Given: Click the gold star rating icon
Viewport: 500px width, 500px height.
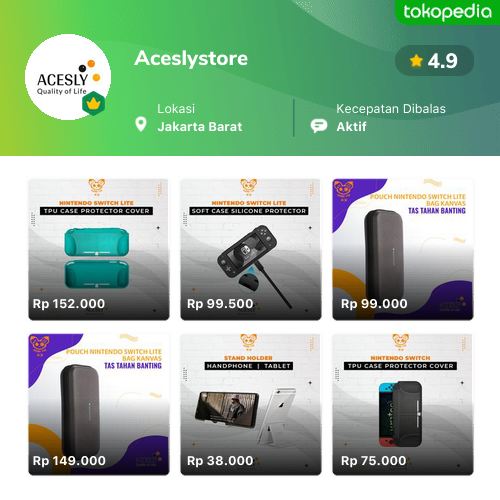Looking at the screenshot, I should click(416, 61).
